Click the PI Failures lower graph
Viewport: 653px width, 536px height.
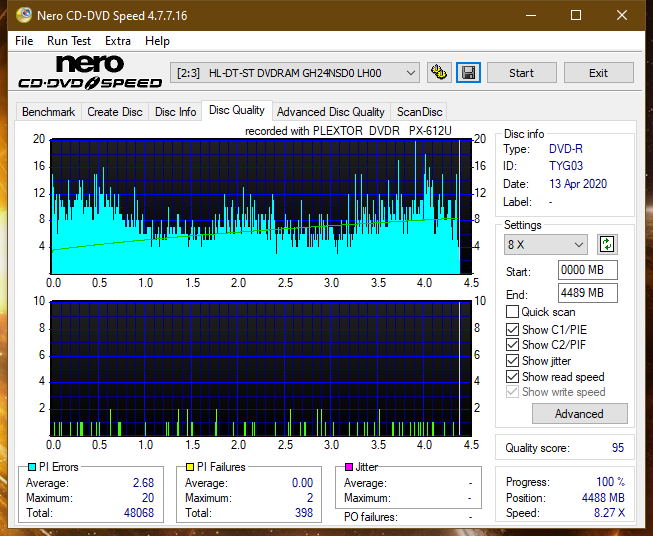261,369
